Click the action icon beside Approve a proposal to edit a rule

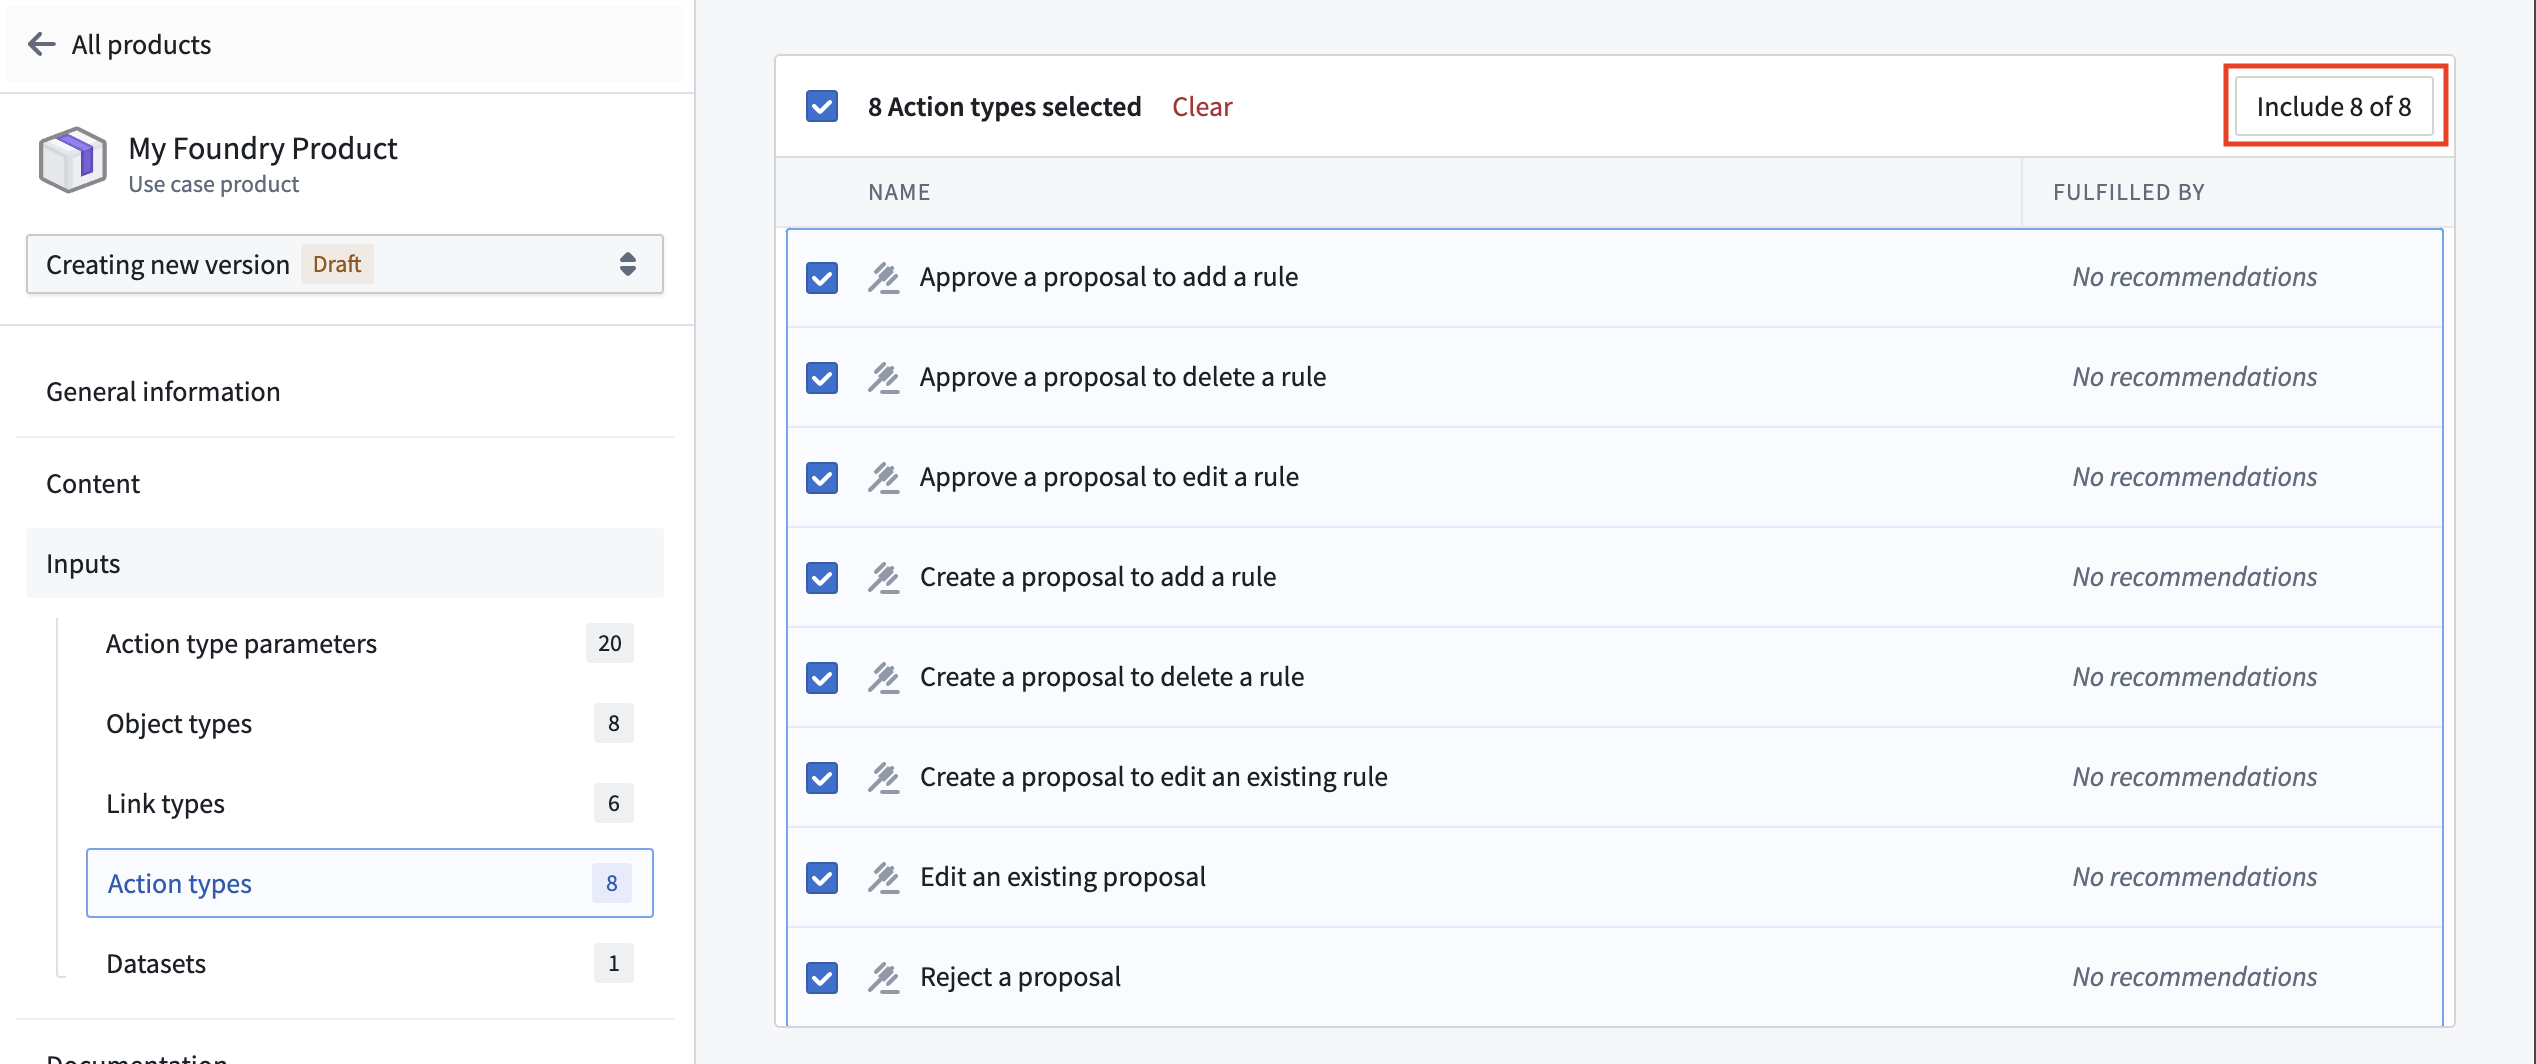point(883,477)
